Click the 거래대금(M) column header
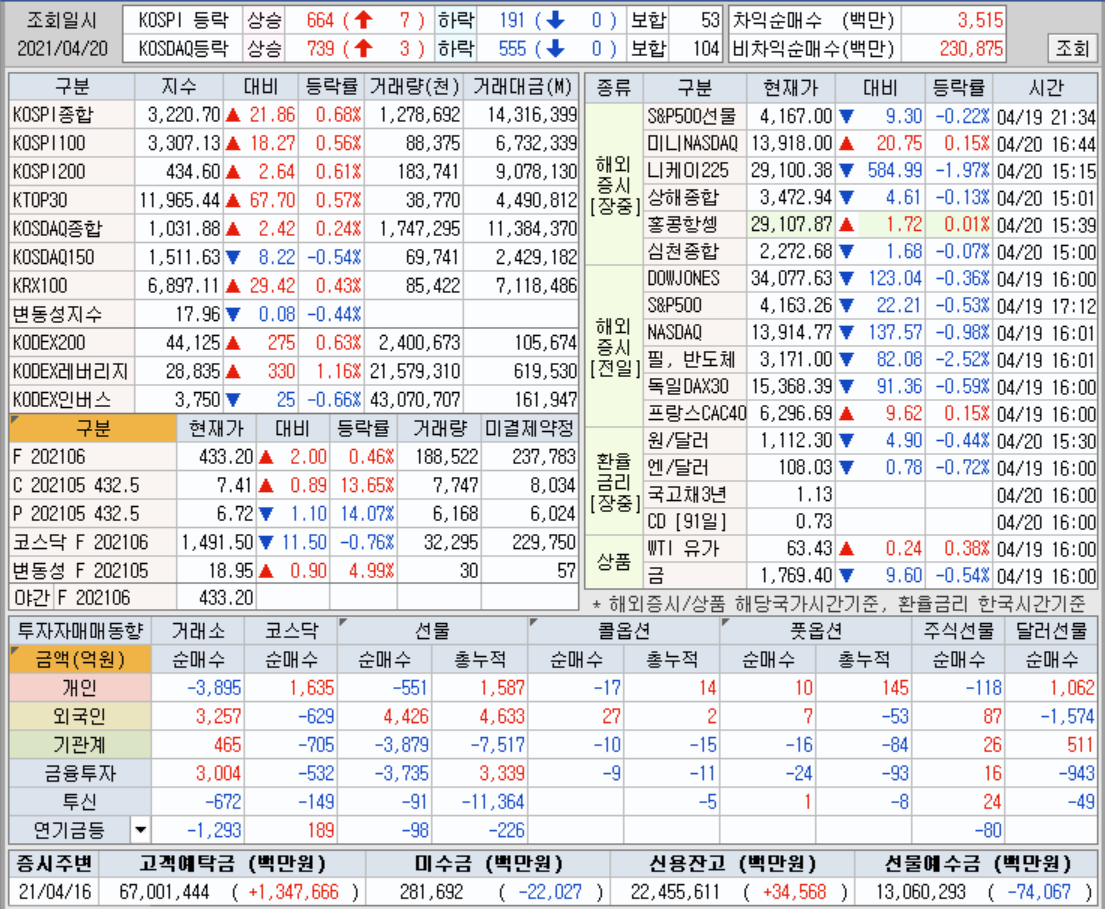1105x909 pixels. (521, 87)
